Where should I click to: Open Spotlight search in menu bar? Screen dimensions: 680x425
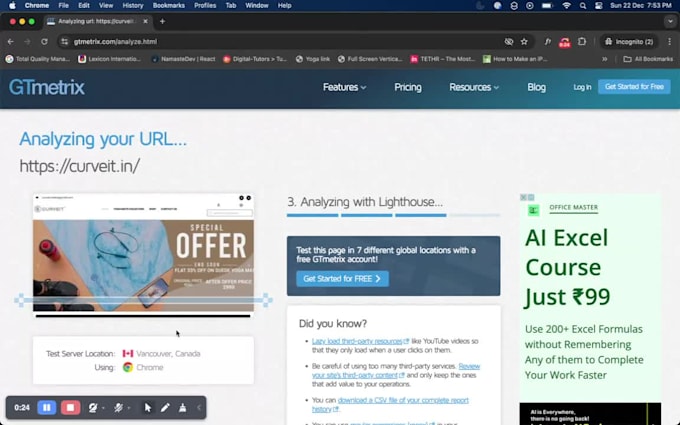pyautogui.click(x=583, y=6)
